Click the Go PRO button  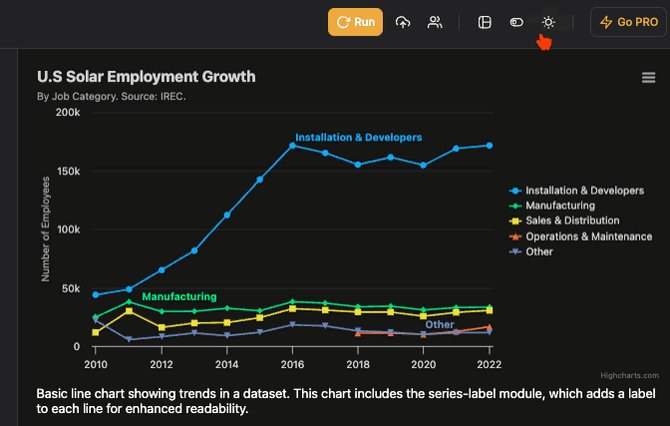tap(629, 22)
